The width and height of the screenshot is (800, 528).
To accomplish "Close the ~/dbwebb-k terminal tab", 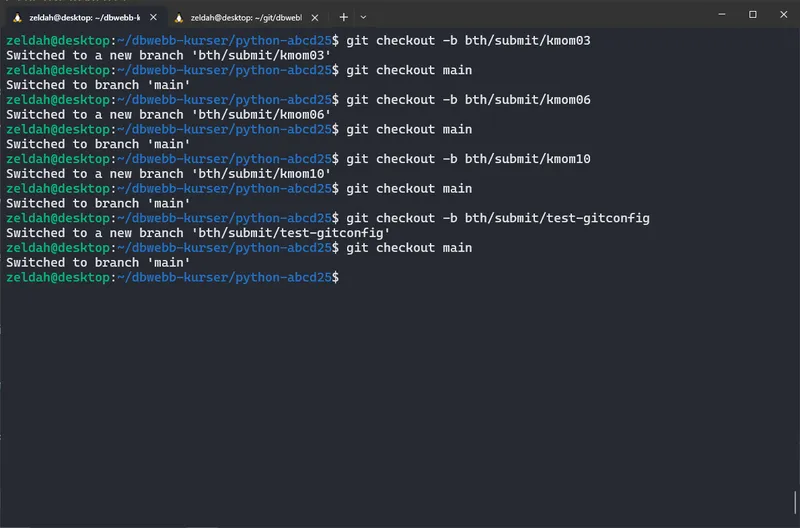I will tap(152, 16).
